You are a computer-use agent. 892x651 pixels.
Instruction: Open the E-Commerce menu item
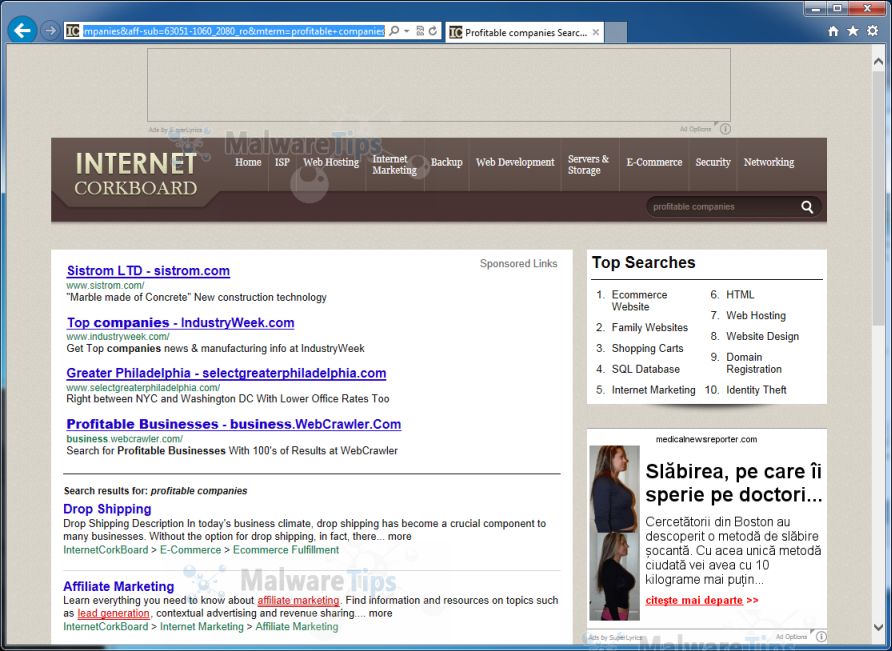pos(654,162)
